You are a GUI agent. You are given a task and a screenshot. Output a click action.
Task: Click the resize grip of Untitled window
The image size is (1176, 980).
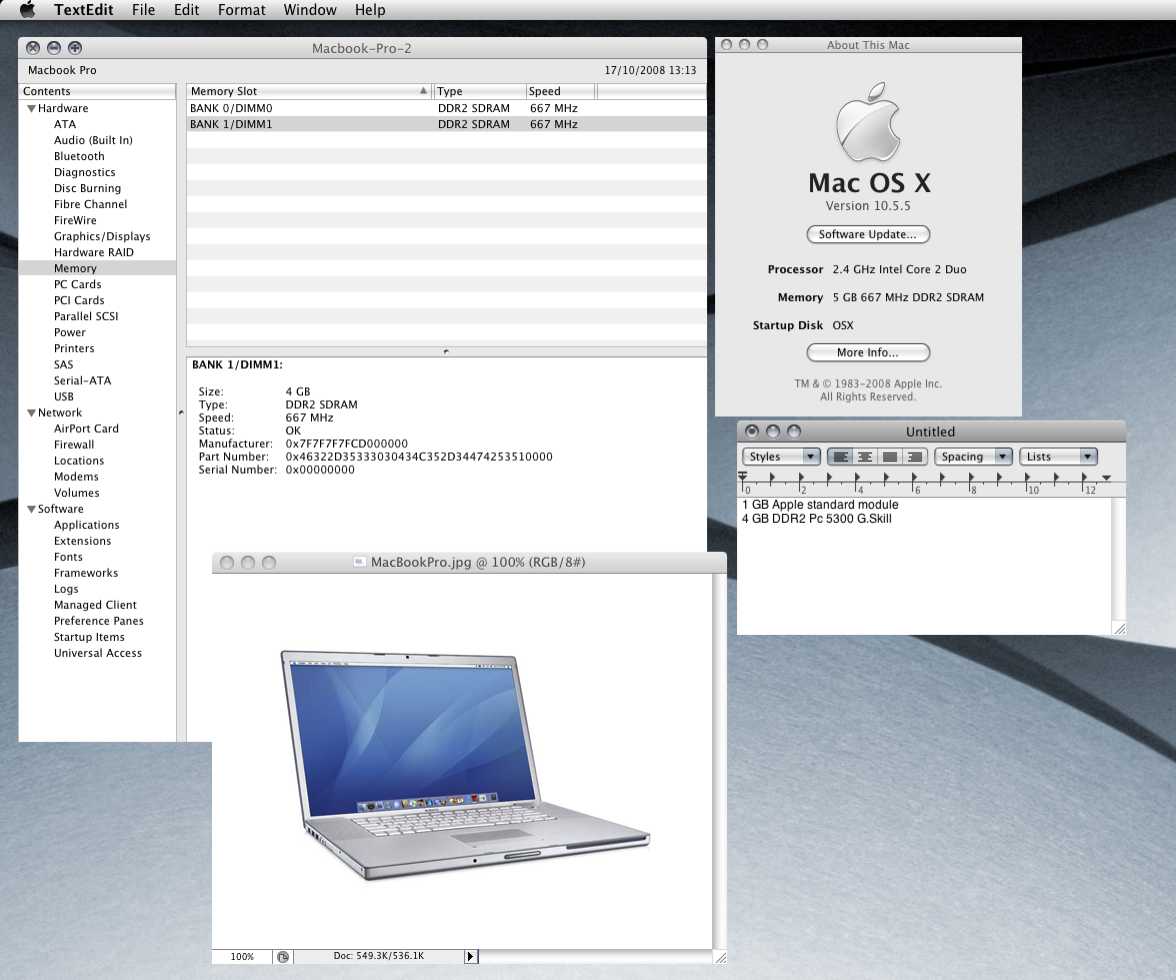[1120, 629]
